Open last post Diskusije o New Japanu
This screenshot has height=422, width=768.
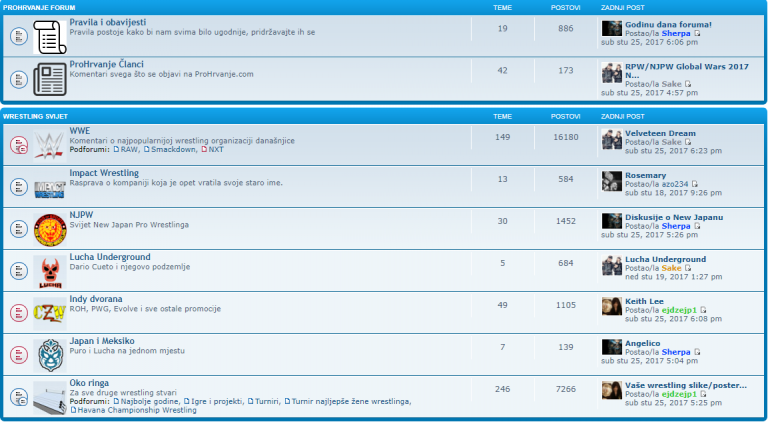pos(674,218)
